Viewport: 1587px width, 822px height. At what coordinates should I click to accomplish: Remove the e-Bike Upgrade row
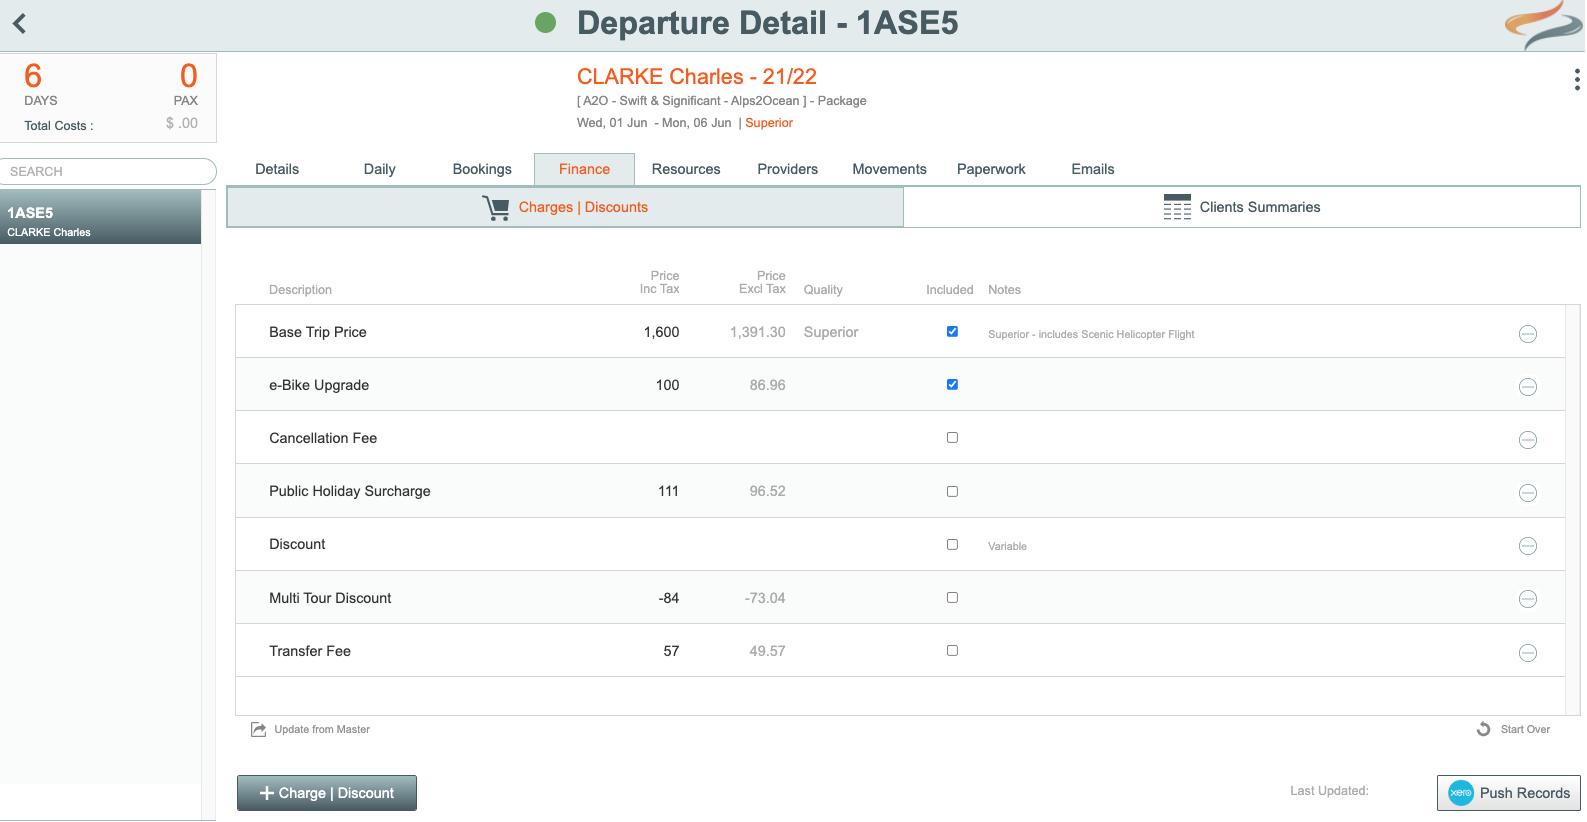point(1527,387)
